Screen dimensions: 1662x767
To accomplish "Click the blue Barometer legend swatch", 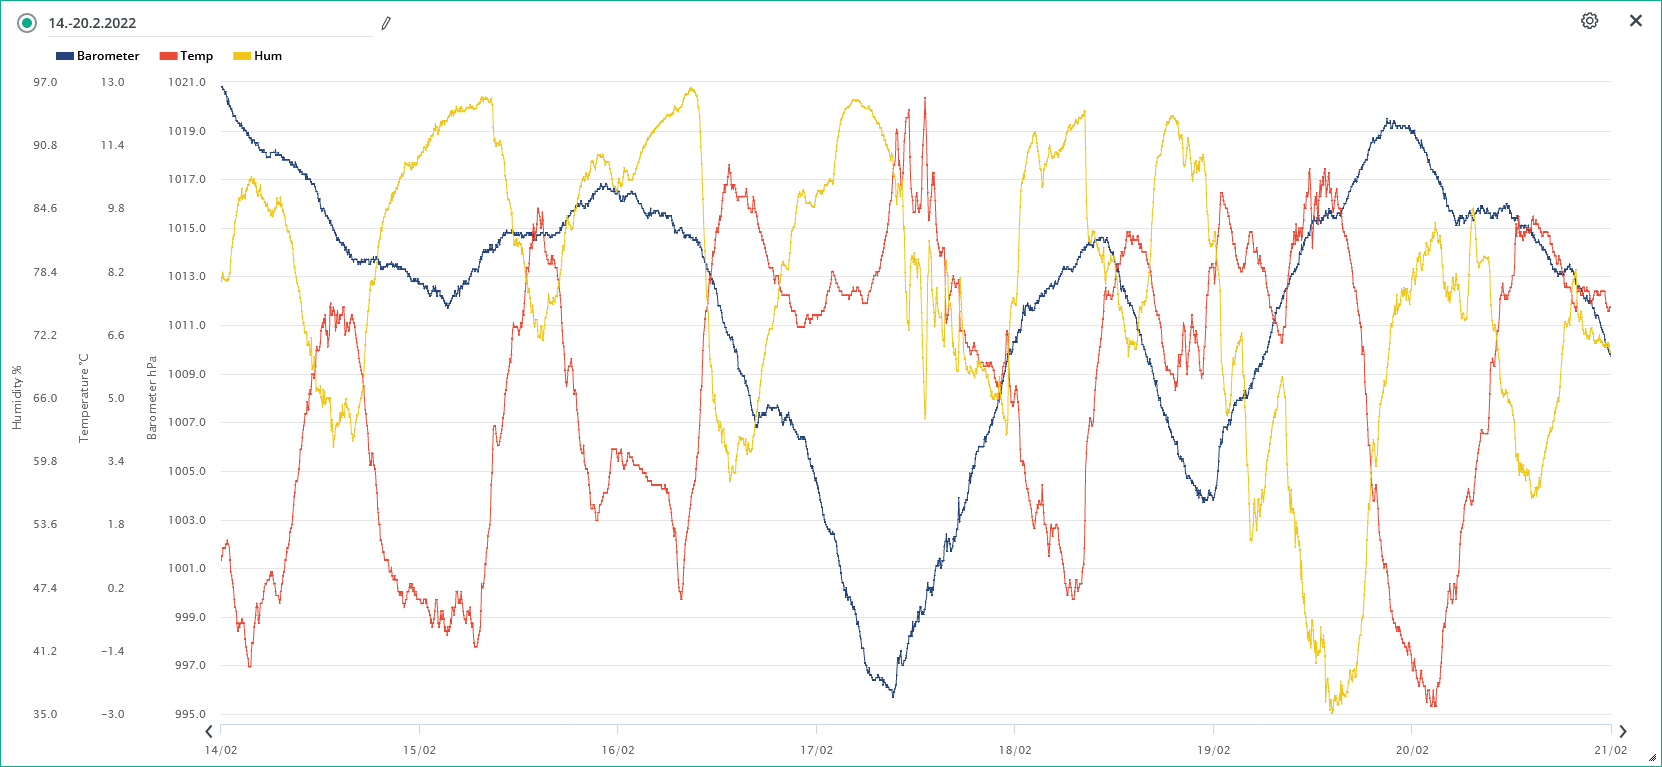I will coord(65,56).
